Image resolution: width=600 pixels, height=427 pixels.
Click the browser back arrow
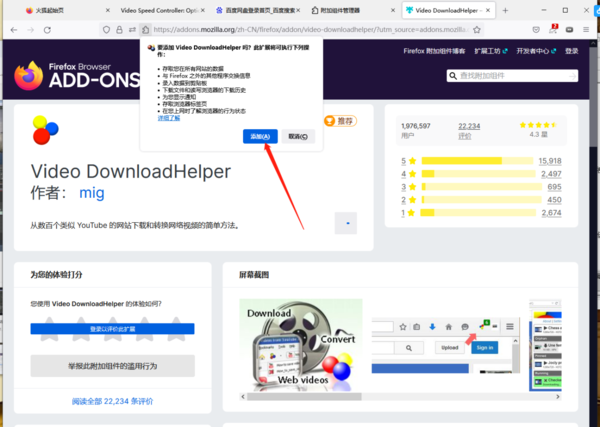pyautogui.click(x=14, y=30)
